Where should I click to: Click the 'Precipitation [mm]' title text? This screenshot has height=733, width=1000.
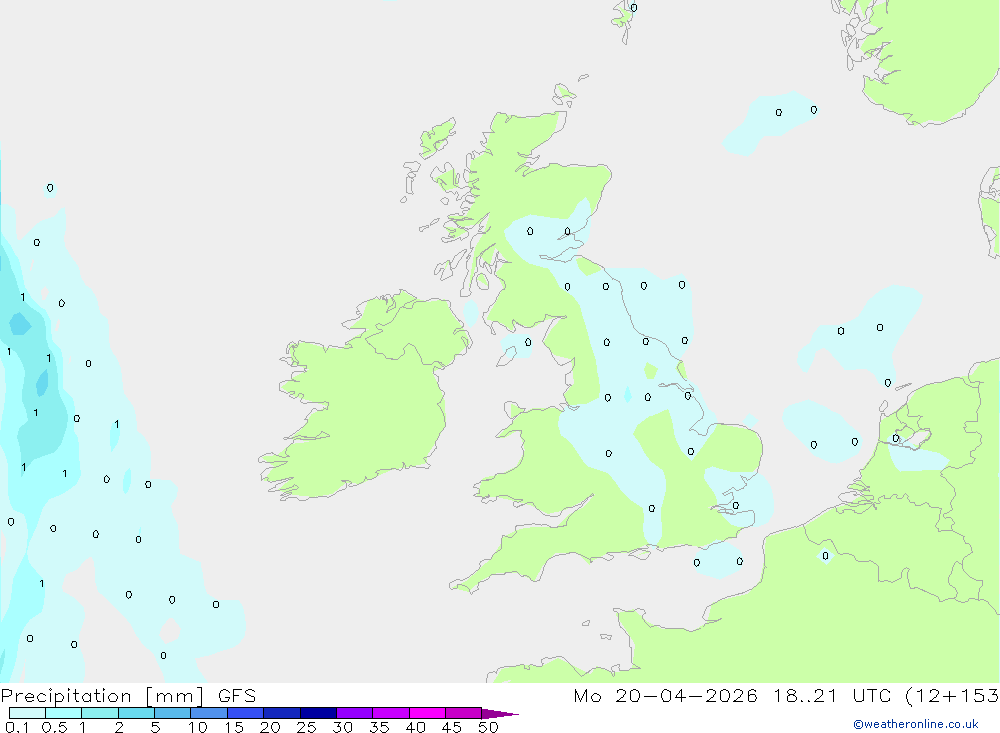tap(102, 696)
